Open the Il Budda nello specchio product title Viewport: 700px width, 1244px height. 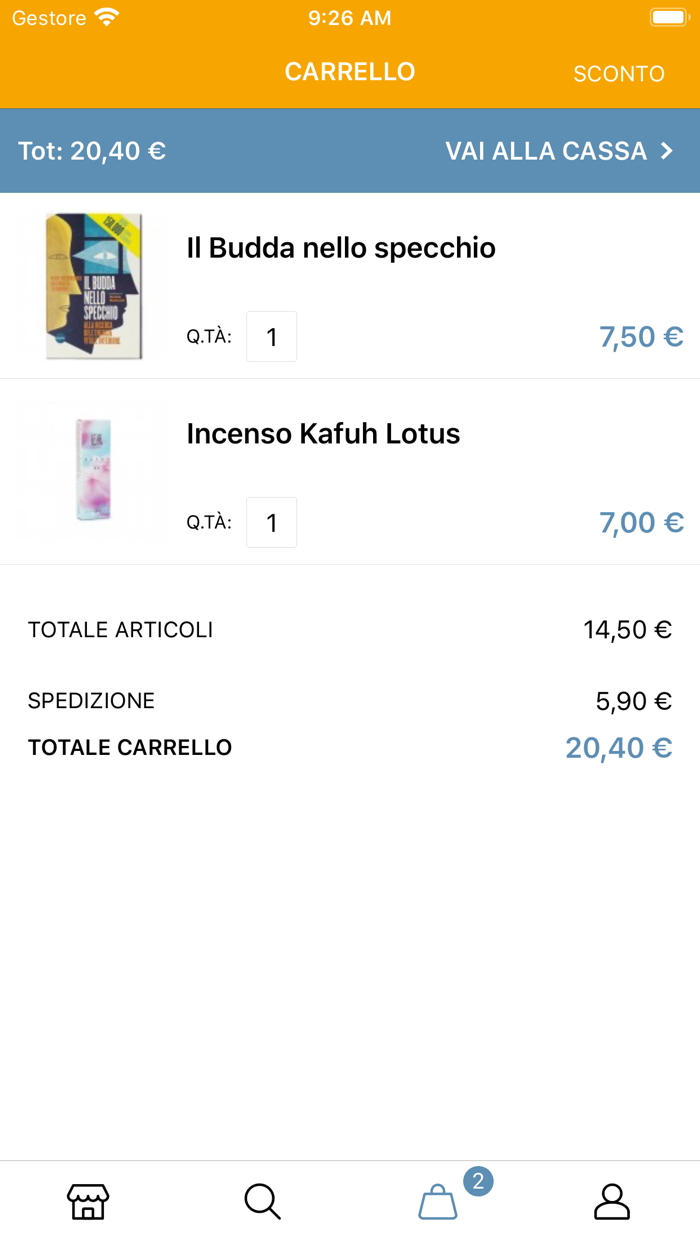[x=340, y=247]
